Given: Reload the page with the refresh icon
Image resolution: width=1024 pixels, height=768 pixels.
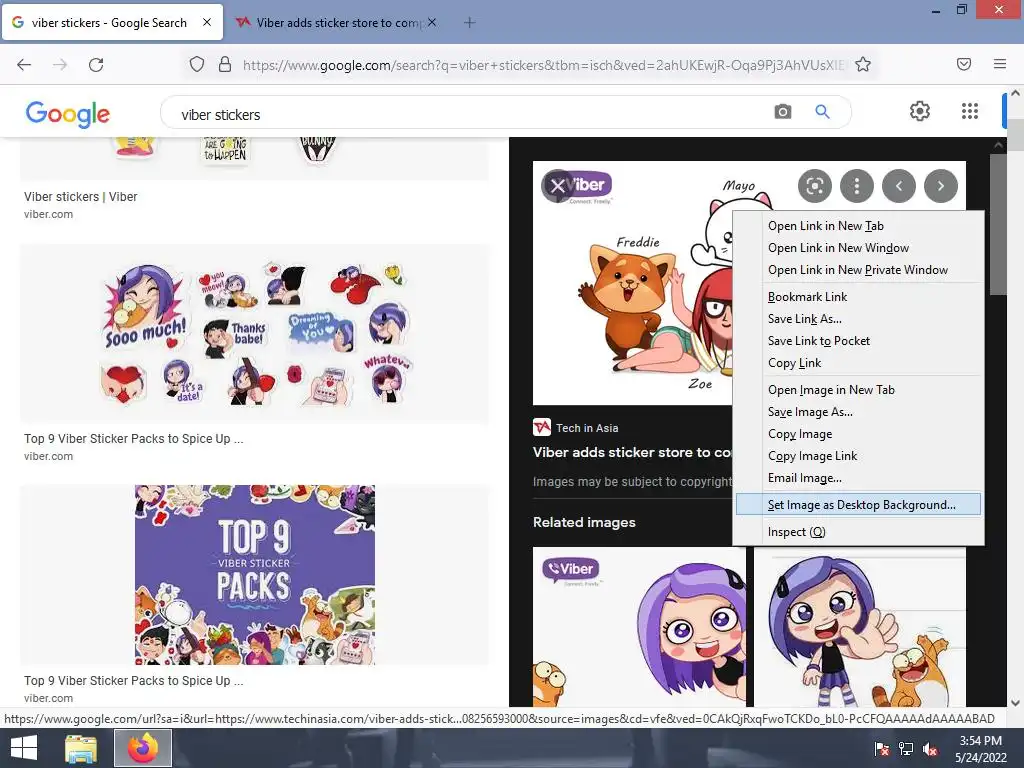Looking at the screenshot, I should (x=96, y=65).
